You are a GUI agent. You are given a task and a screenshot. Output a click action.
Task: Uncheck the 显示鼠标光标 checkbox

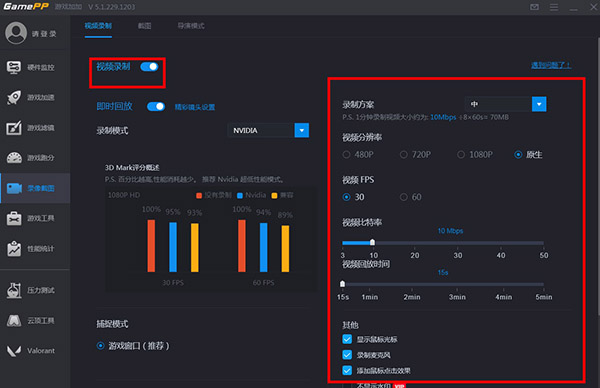(347, 339)
